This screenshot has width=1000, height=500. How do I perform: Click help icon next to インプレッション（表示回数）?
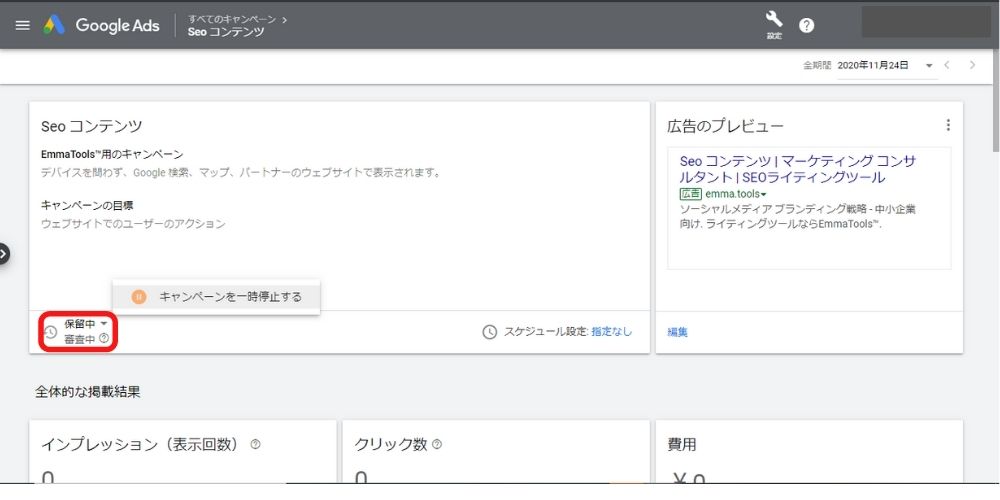coord(256,445)
